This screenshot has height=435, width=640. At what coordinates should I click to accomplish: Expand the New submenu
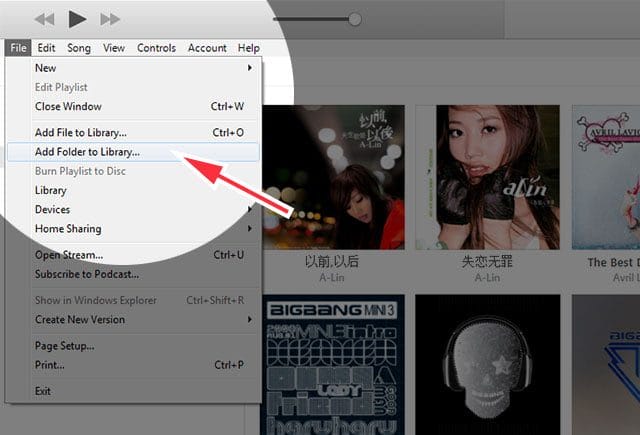[x=133, y=68]
